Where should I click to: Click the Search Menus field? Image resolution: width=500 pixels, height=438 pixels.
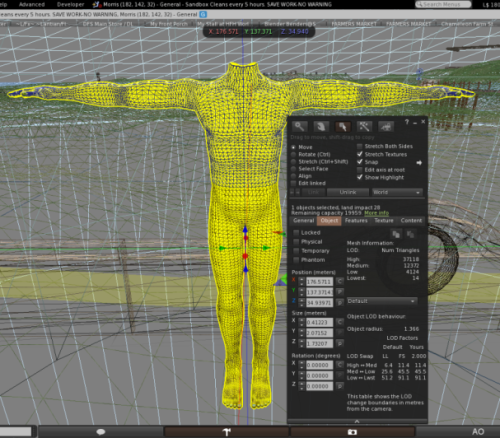tap(443, 4)
